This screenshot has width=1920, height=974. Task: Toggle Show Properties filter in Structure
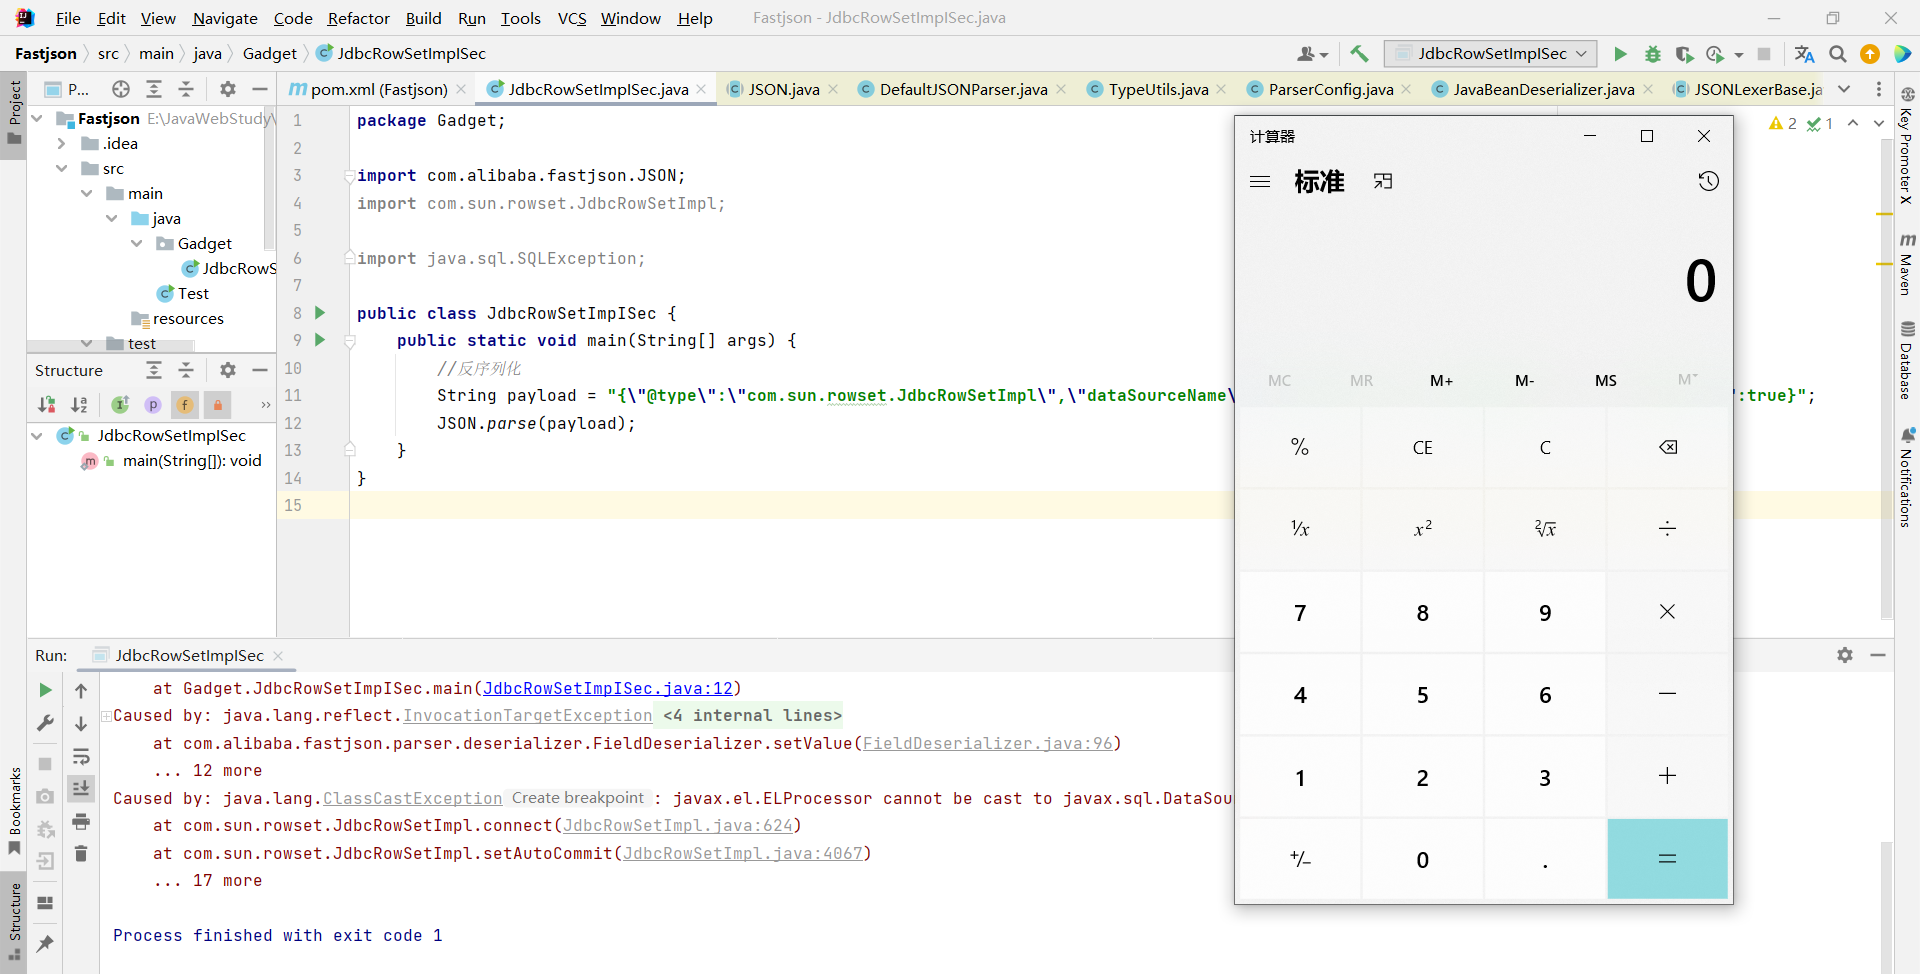[153, 404]
